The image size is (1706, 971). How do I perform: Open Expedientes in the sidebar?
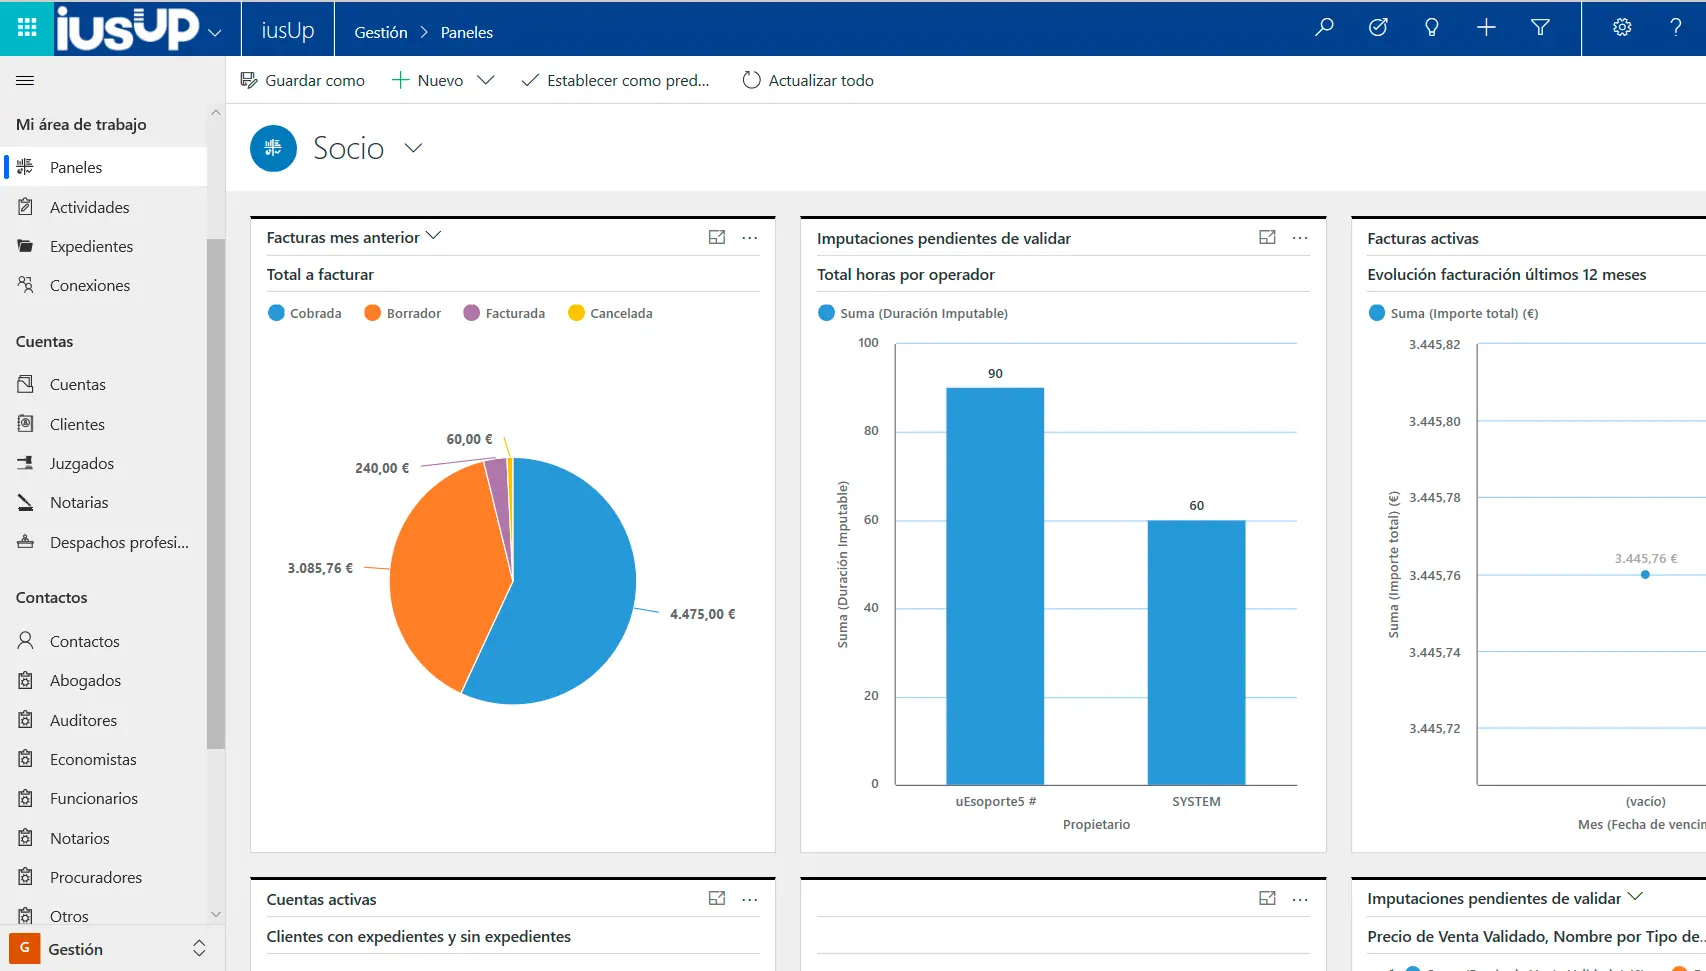(91, 246)
